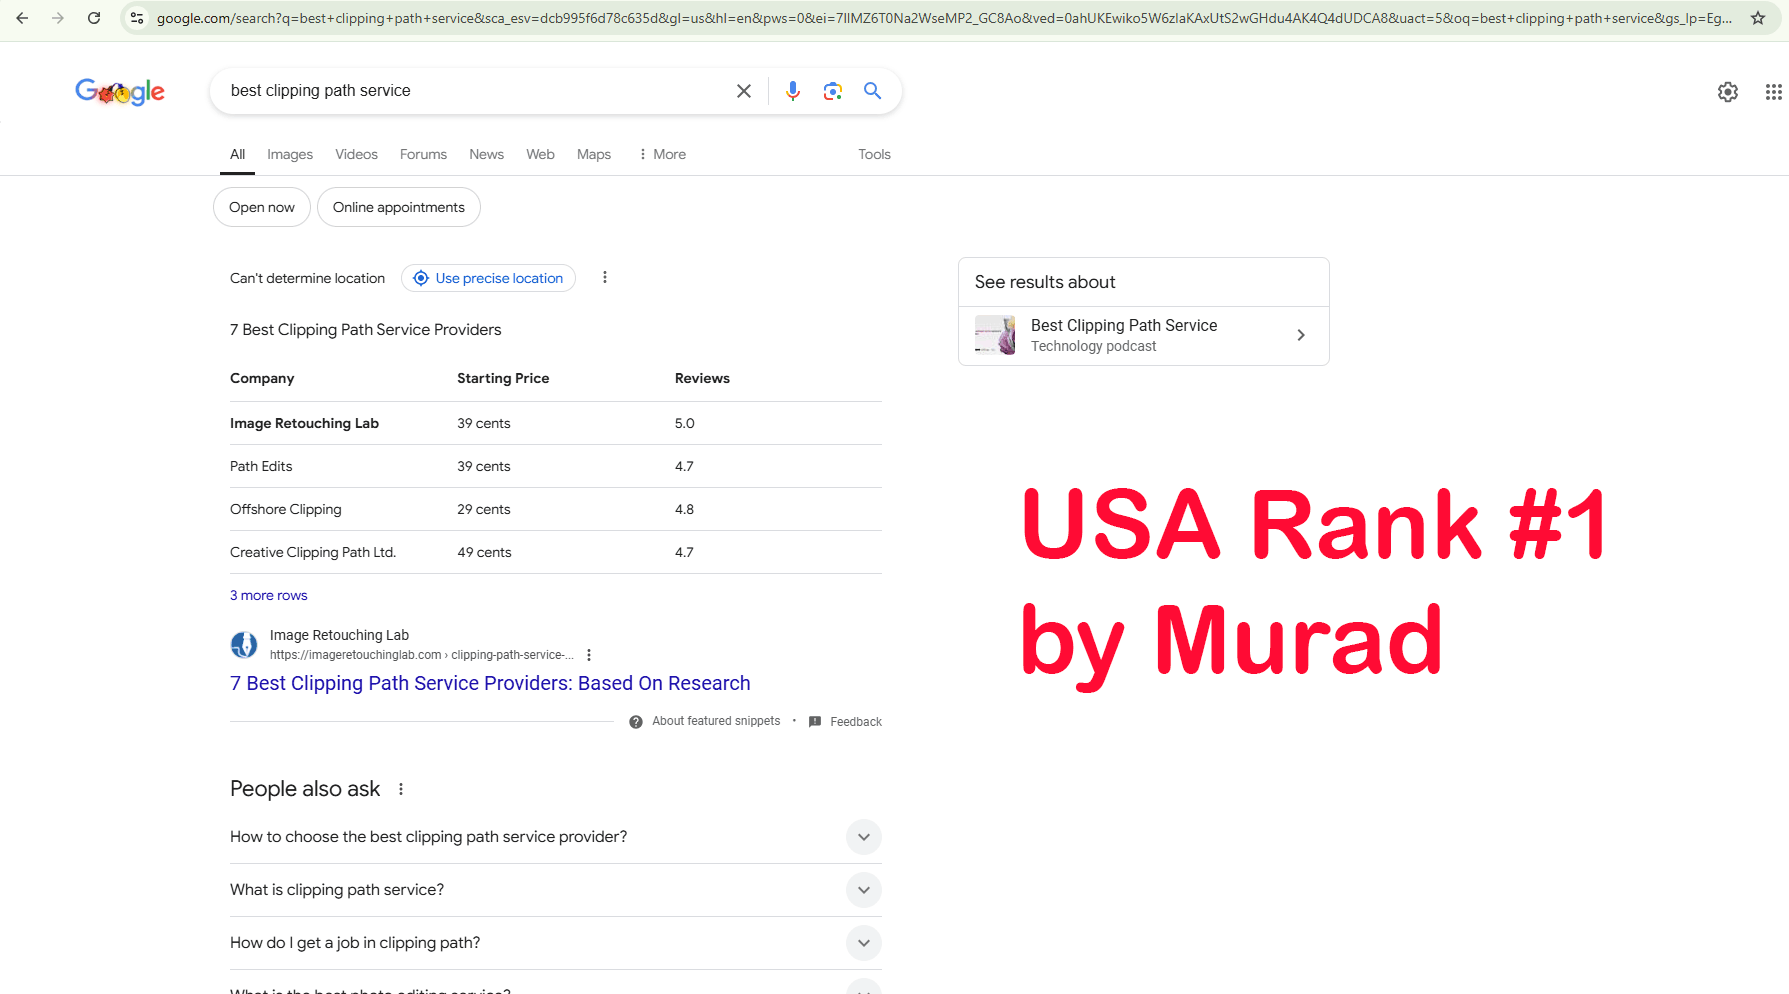
Task: Show 3 more rows in table
Action: pyautogui.click(x=268, y=595)
